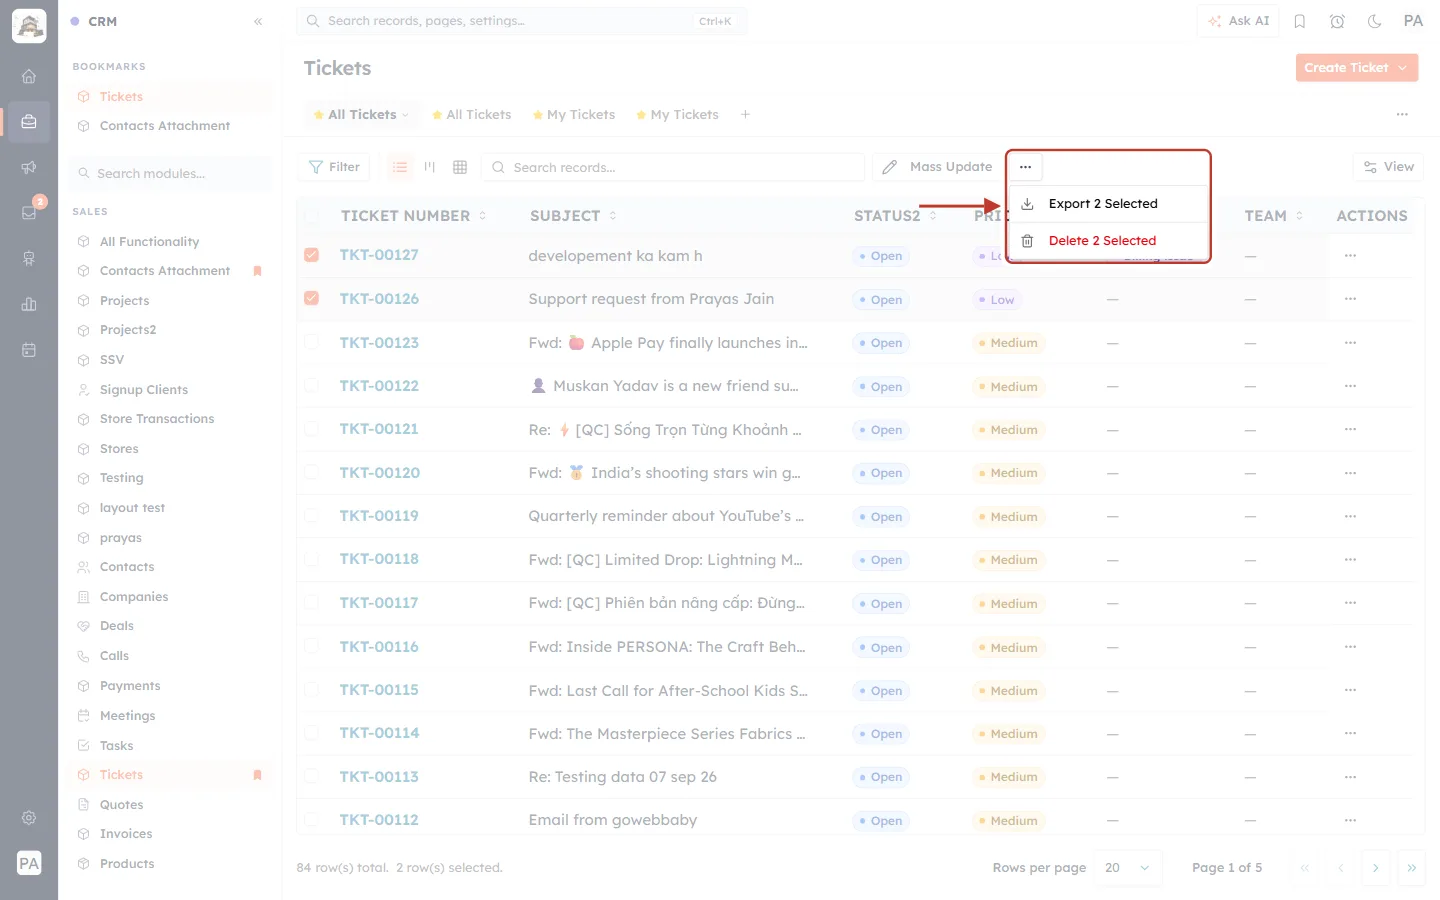This screenshot has width=1440, height=900.
Task: Switch to grid table view icon
Action: click(460, 167)
